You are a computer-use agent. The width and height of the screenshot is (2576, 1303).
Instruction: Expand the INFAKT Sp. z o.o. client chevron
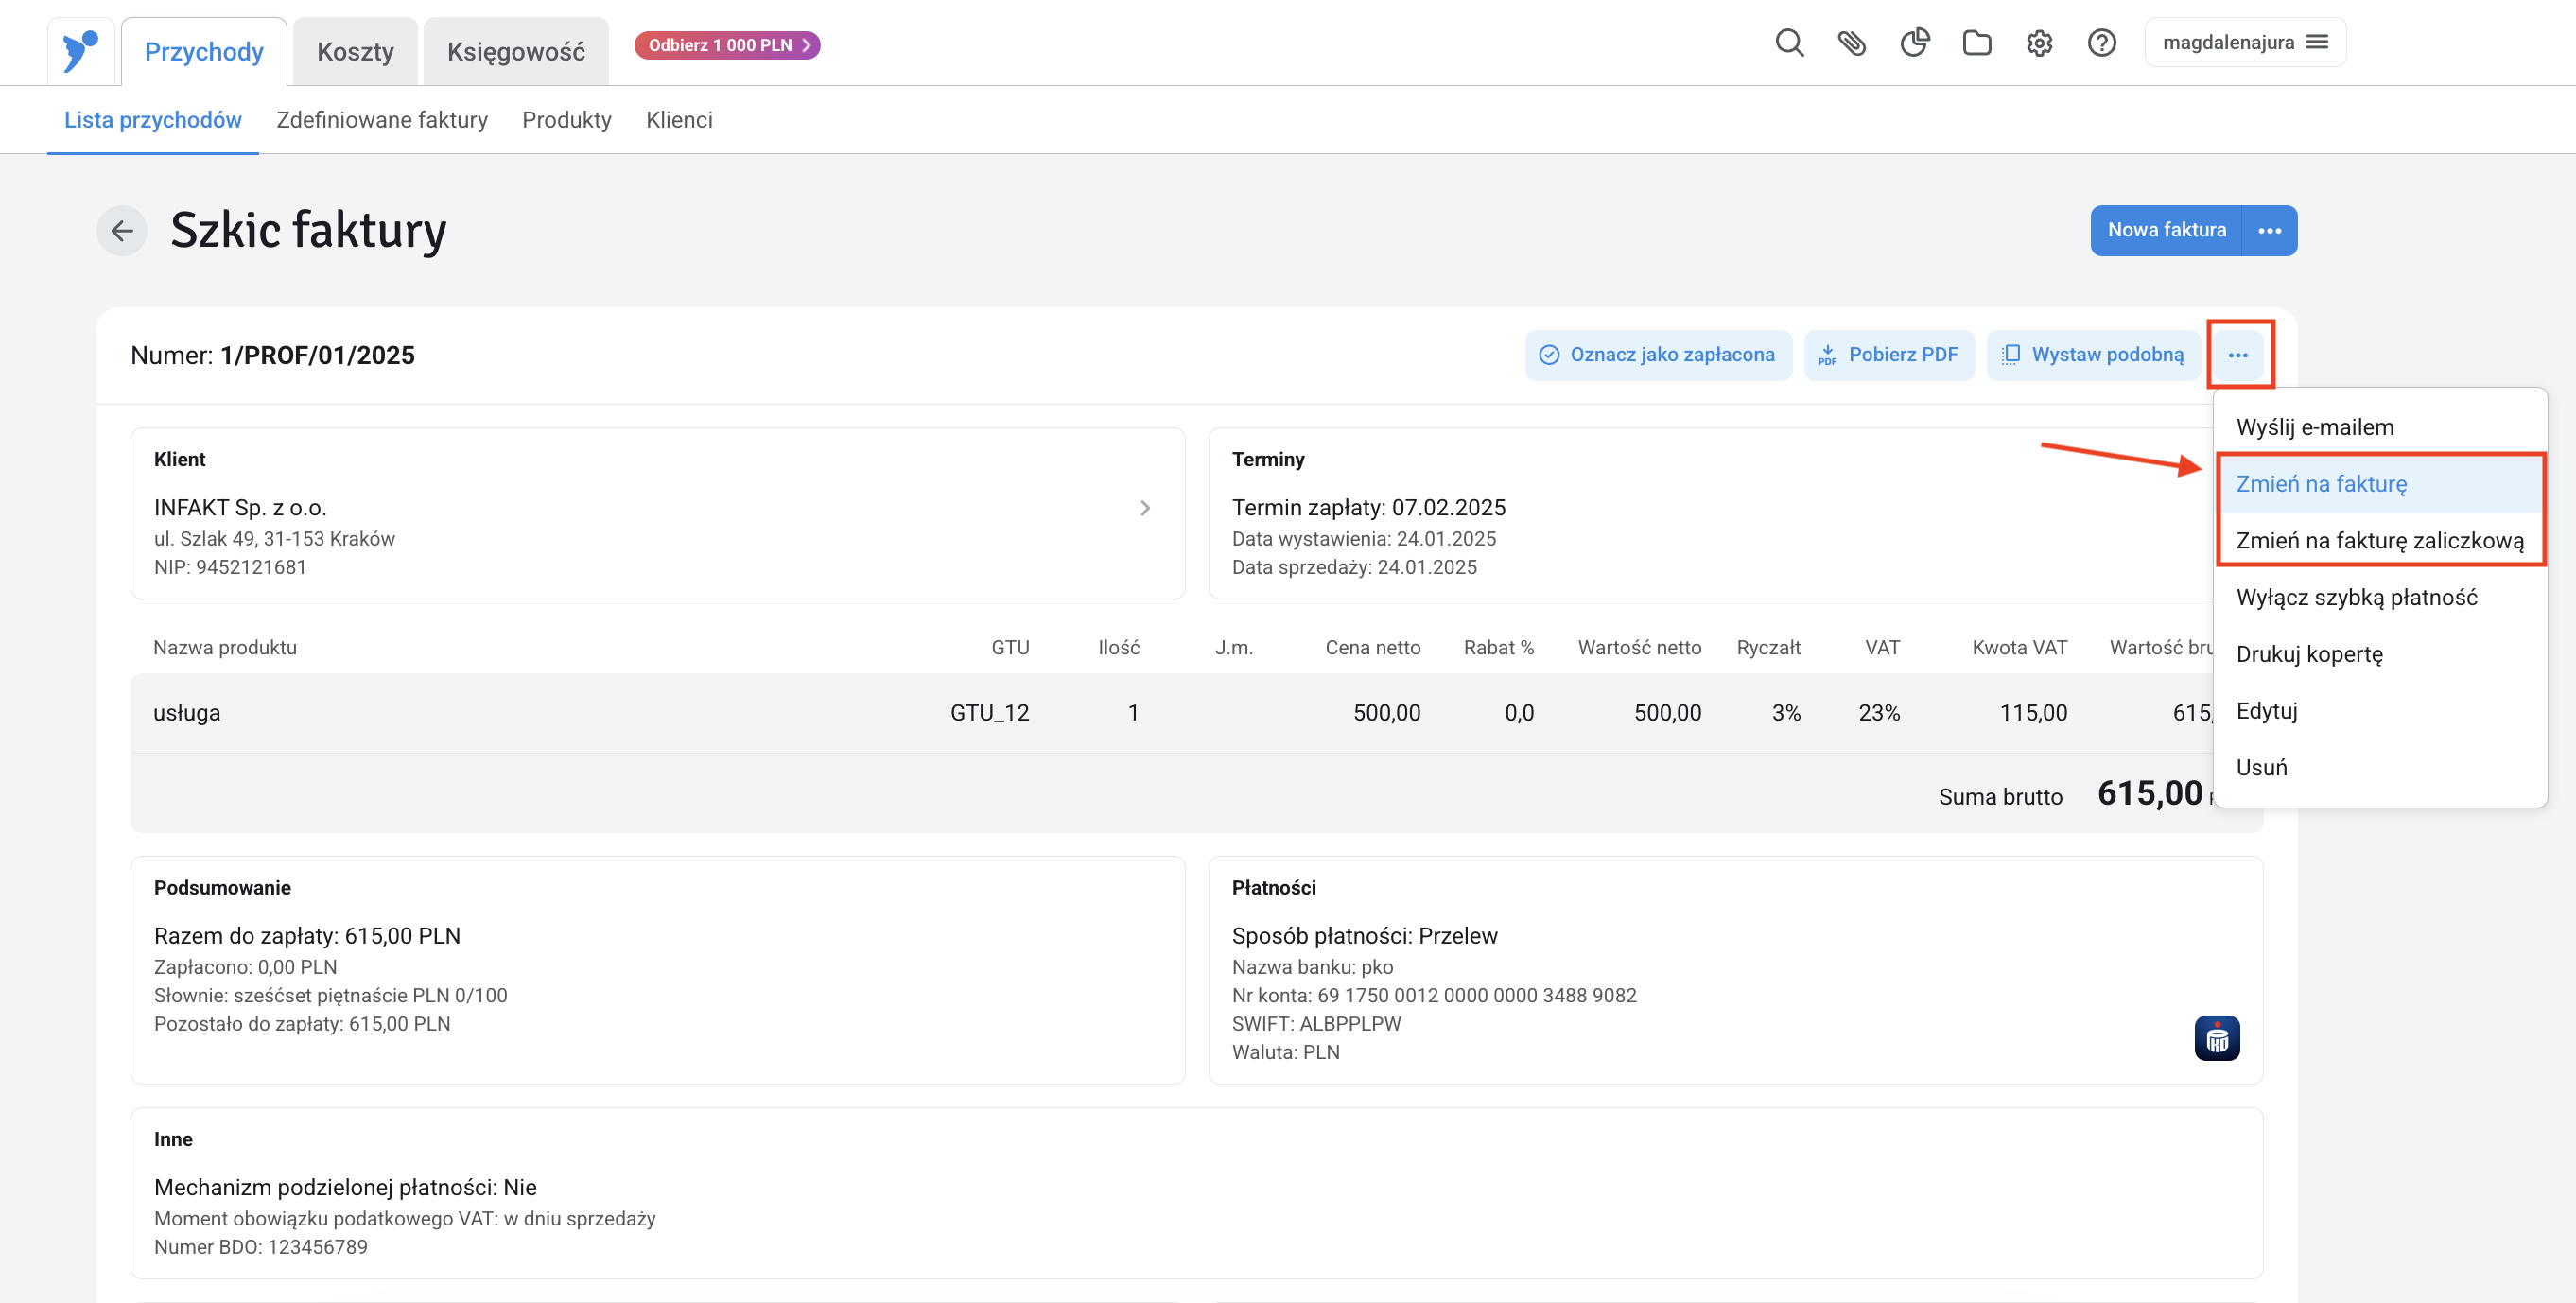(1145, 508)
